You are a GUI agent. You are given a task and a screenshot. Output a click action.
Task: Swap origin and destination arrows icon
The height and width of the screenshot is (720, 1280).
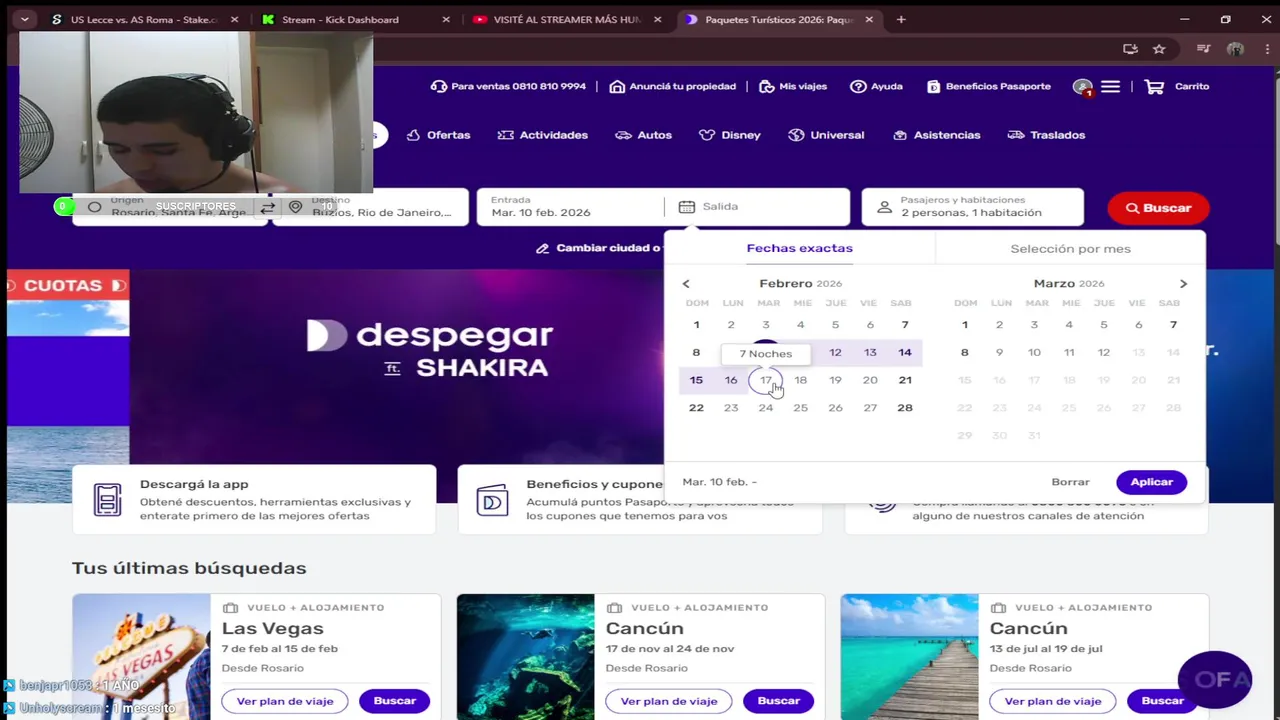click(x=267, y=208)
